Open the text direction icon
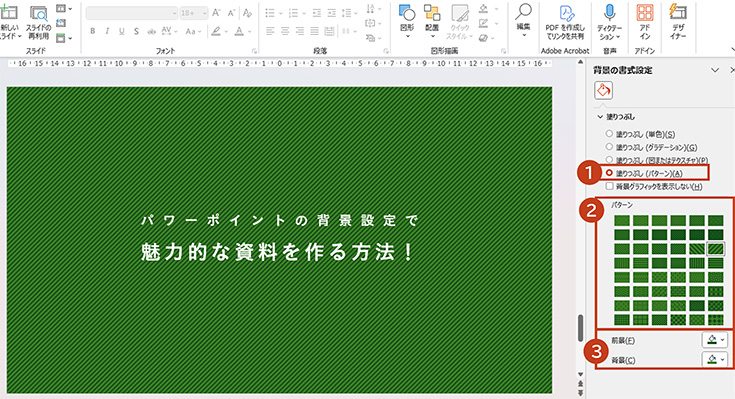The width and height of the screenshot is (735, 399). pos(371,8)
